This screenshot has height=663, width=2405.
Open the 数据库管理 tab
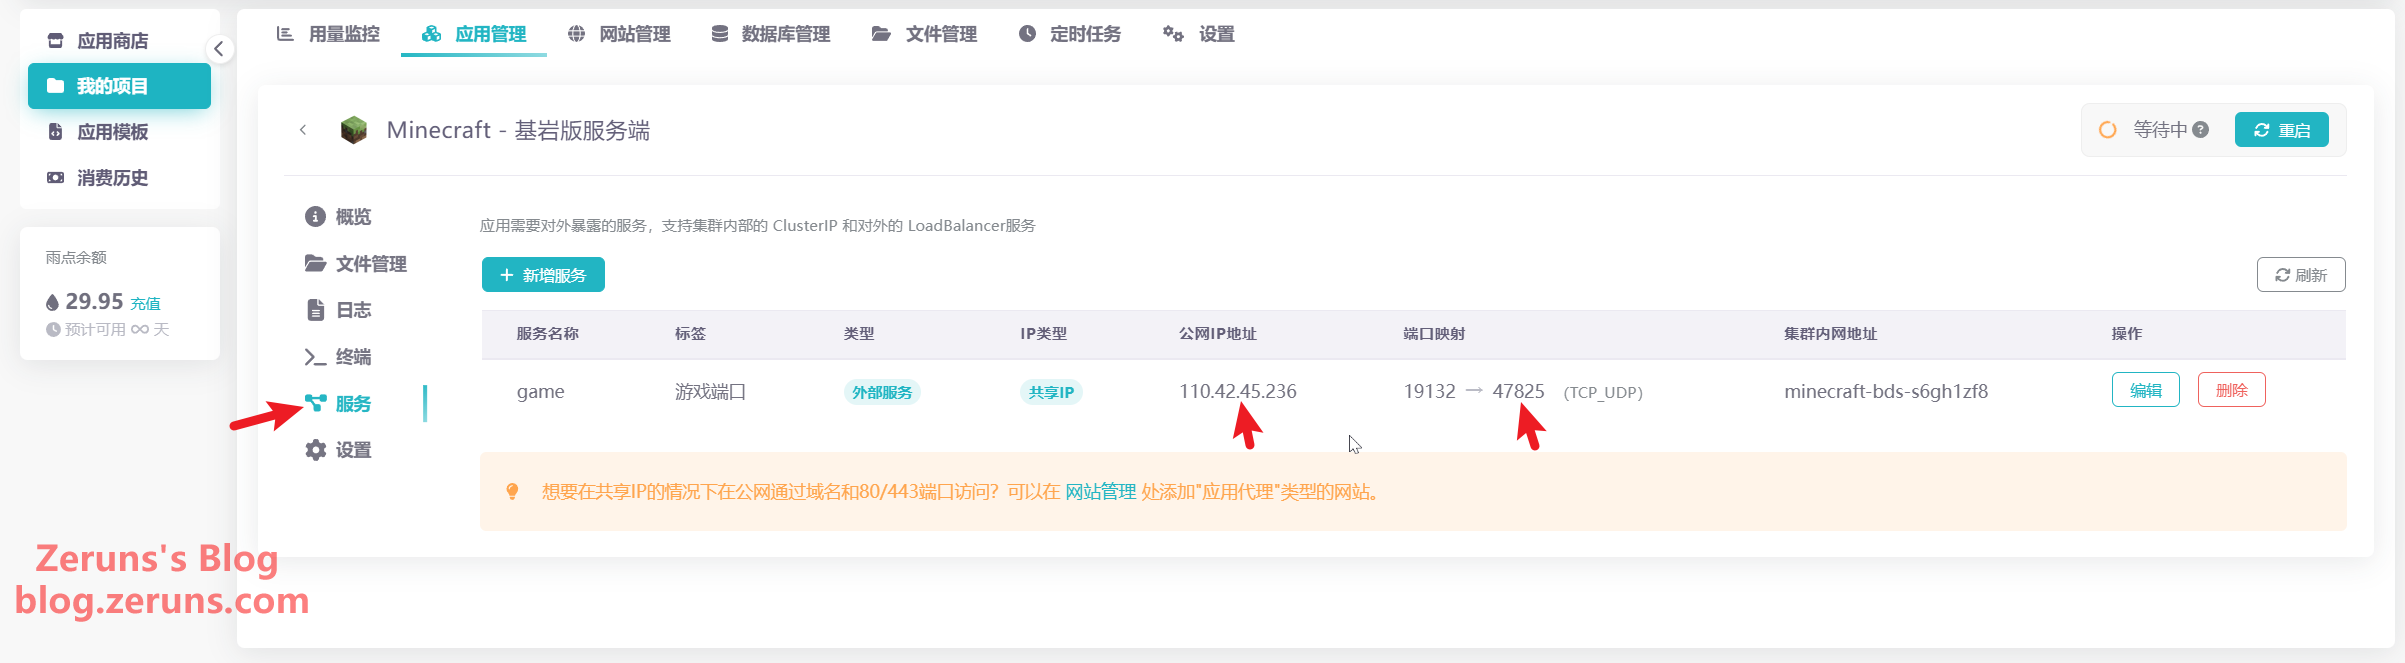tap(770, 34)
